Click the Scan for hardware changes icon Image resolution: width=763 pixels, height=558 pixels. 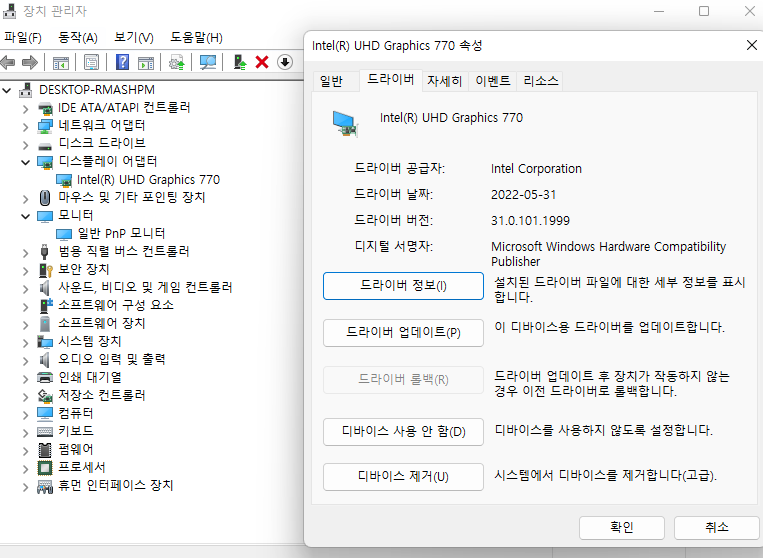208,62
